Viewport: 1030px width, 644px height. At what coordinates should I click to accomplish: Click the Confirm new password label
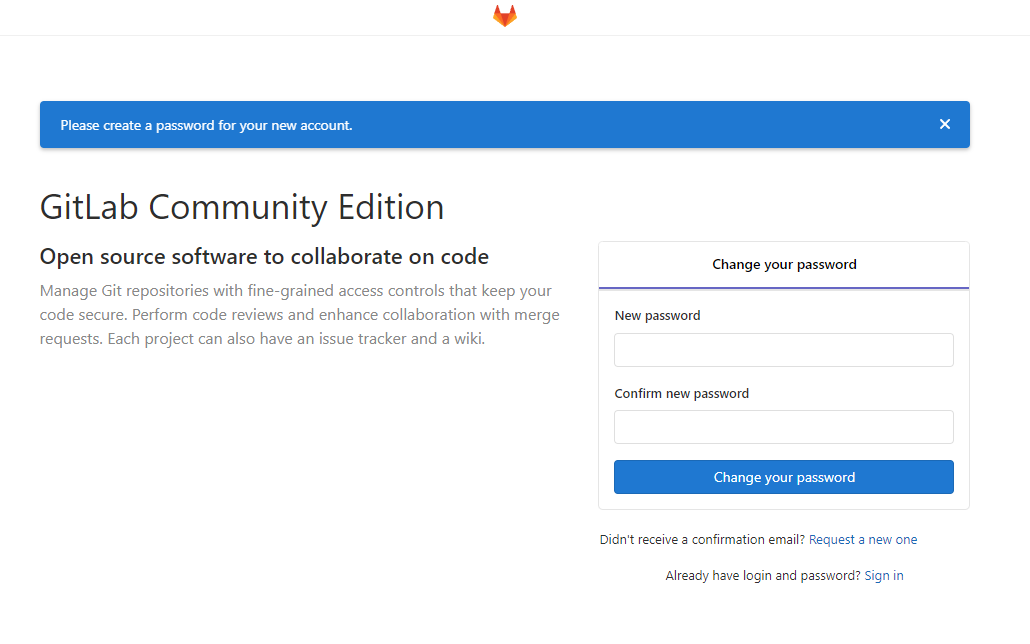681,394
